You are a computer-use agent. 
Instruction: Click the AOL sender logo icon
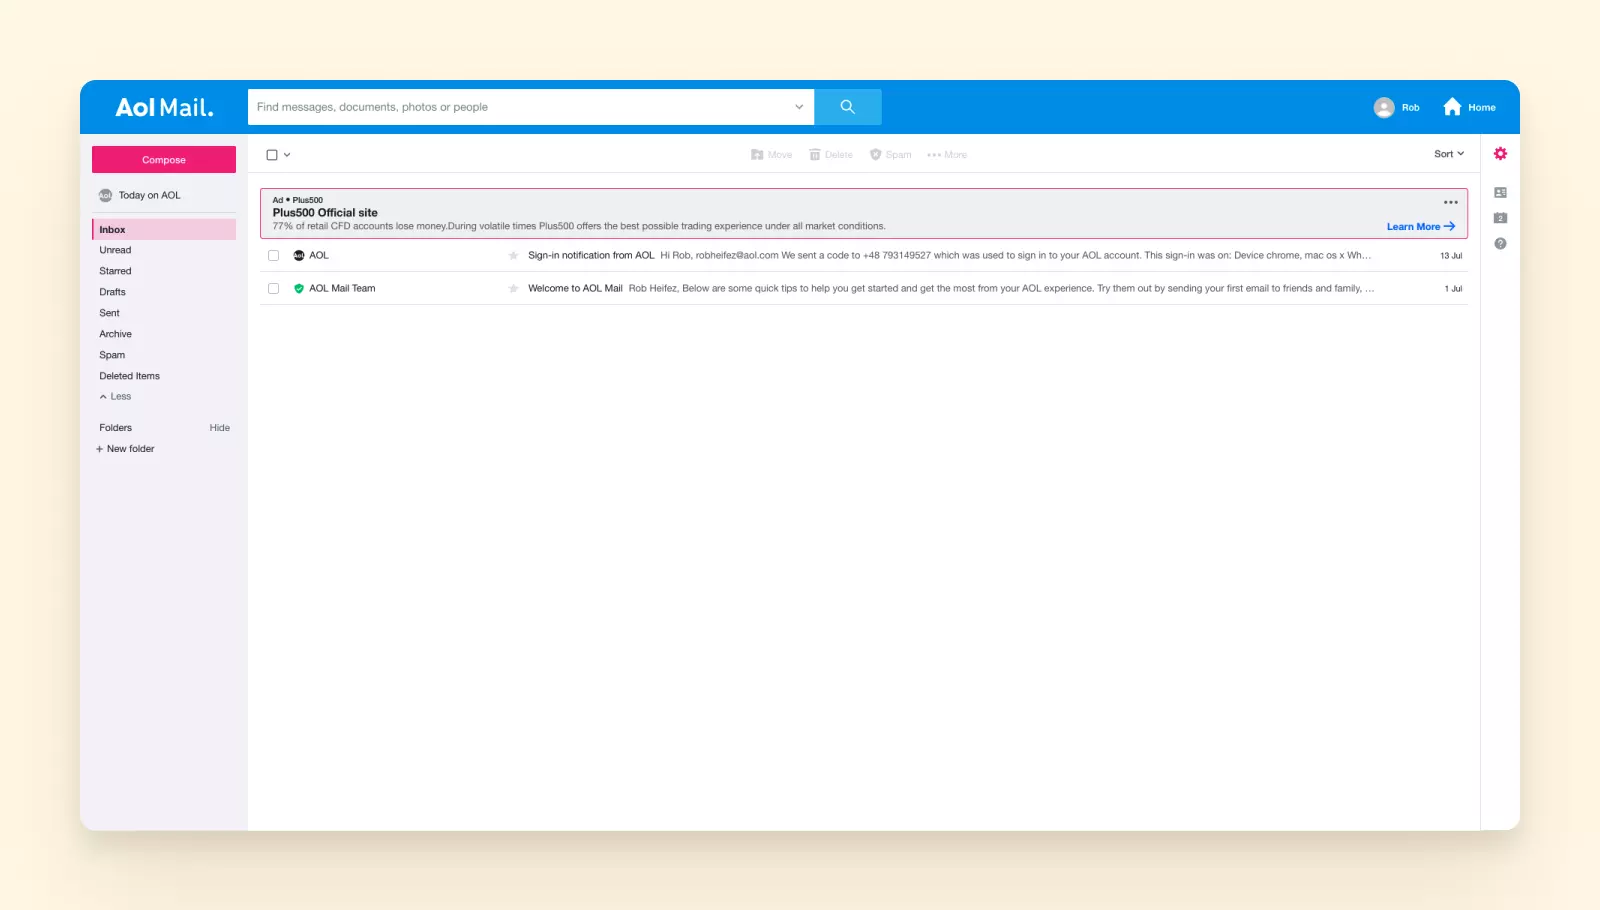click(x=298, y=256)
